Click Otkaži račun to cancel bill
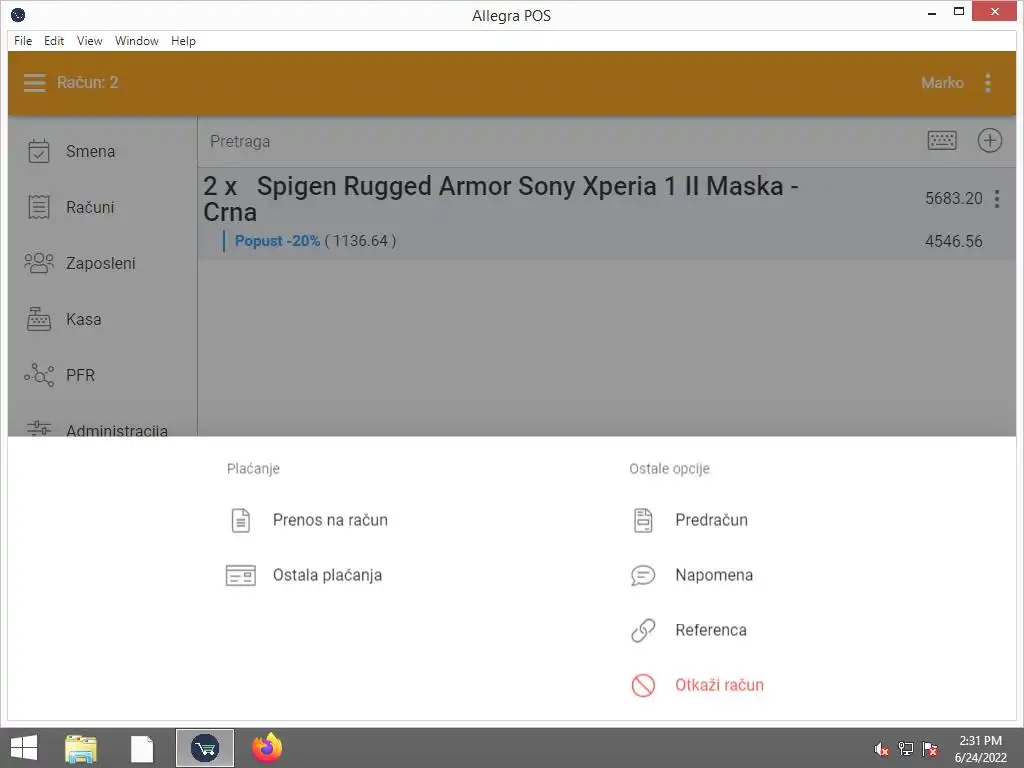The width and height of the screenshot is (1024, 768). click(719, 685)
